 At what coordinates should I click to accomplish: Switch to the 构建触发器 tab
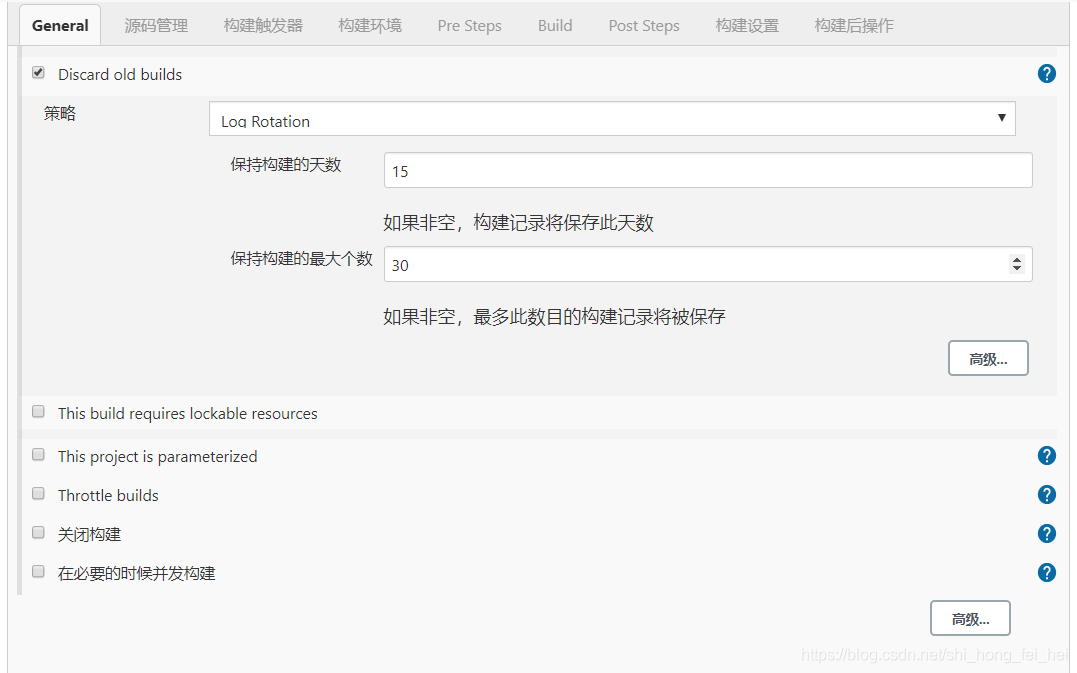point(263,25)
